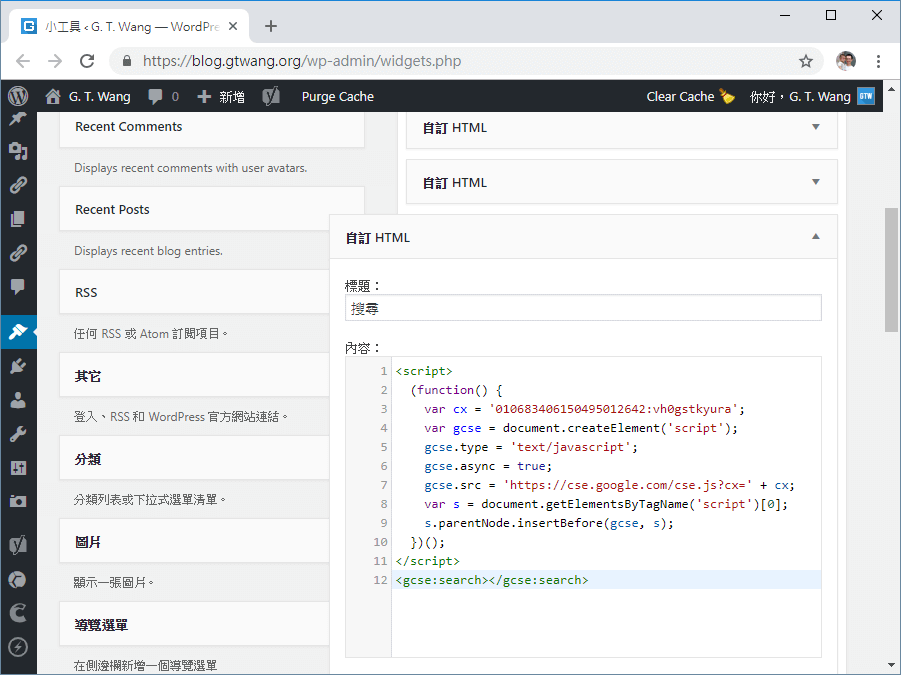This screenshot has width=901, height=675.
Task: Open the Media library icon
Action: [18, 150]
